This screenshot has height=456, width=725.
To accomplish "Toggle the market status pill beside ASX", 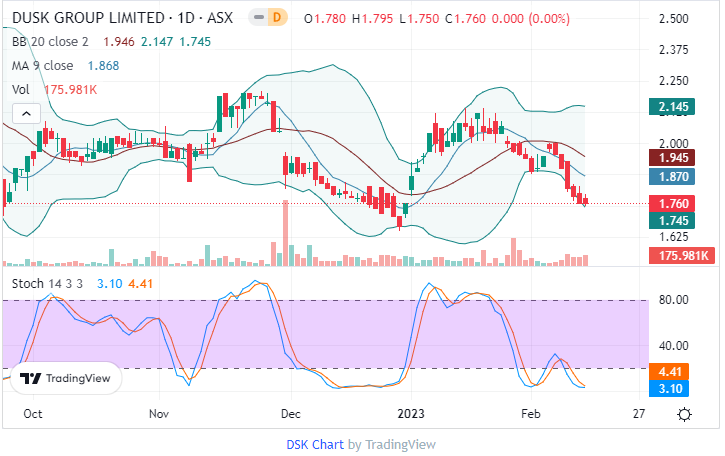I will [258, 18].
